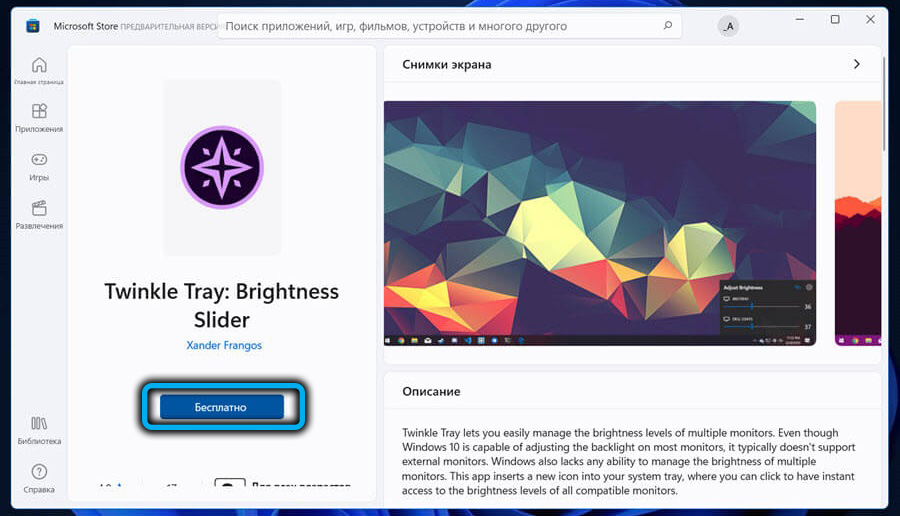Click the Twinkle Tray app icon
The image size is (900, 516).
coord(221,168)
